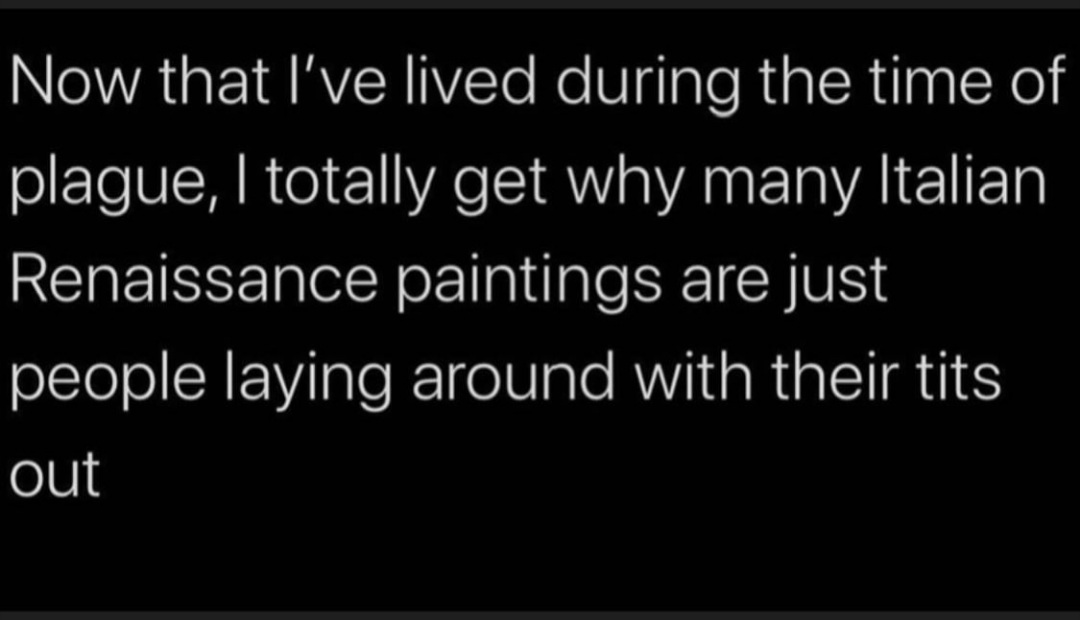Click the word "Now" at the text start

tap(74, 82)
